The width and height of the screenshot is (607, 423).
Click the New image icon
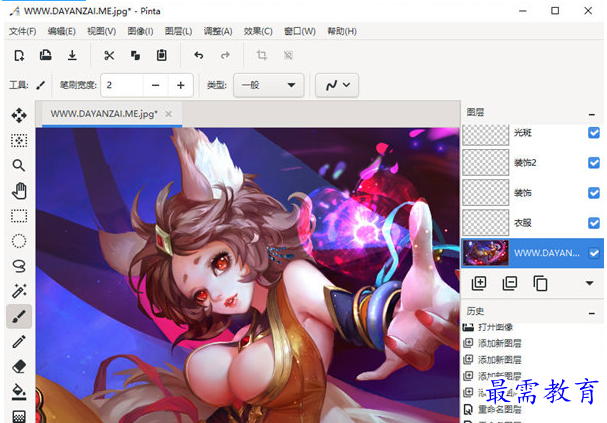[19, 56]
